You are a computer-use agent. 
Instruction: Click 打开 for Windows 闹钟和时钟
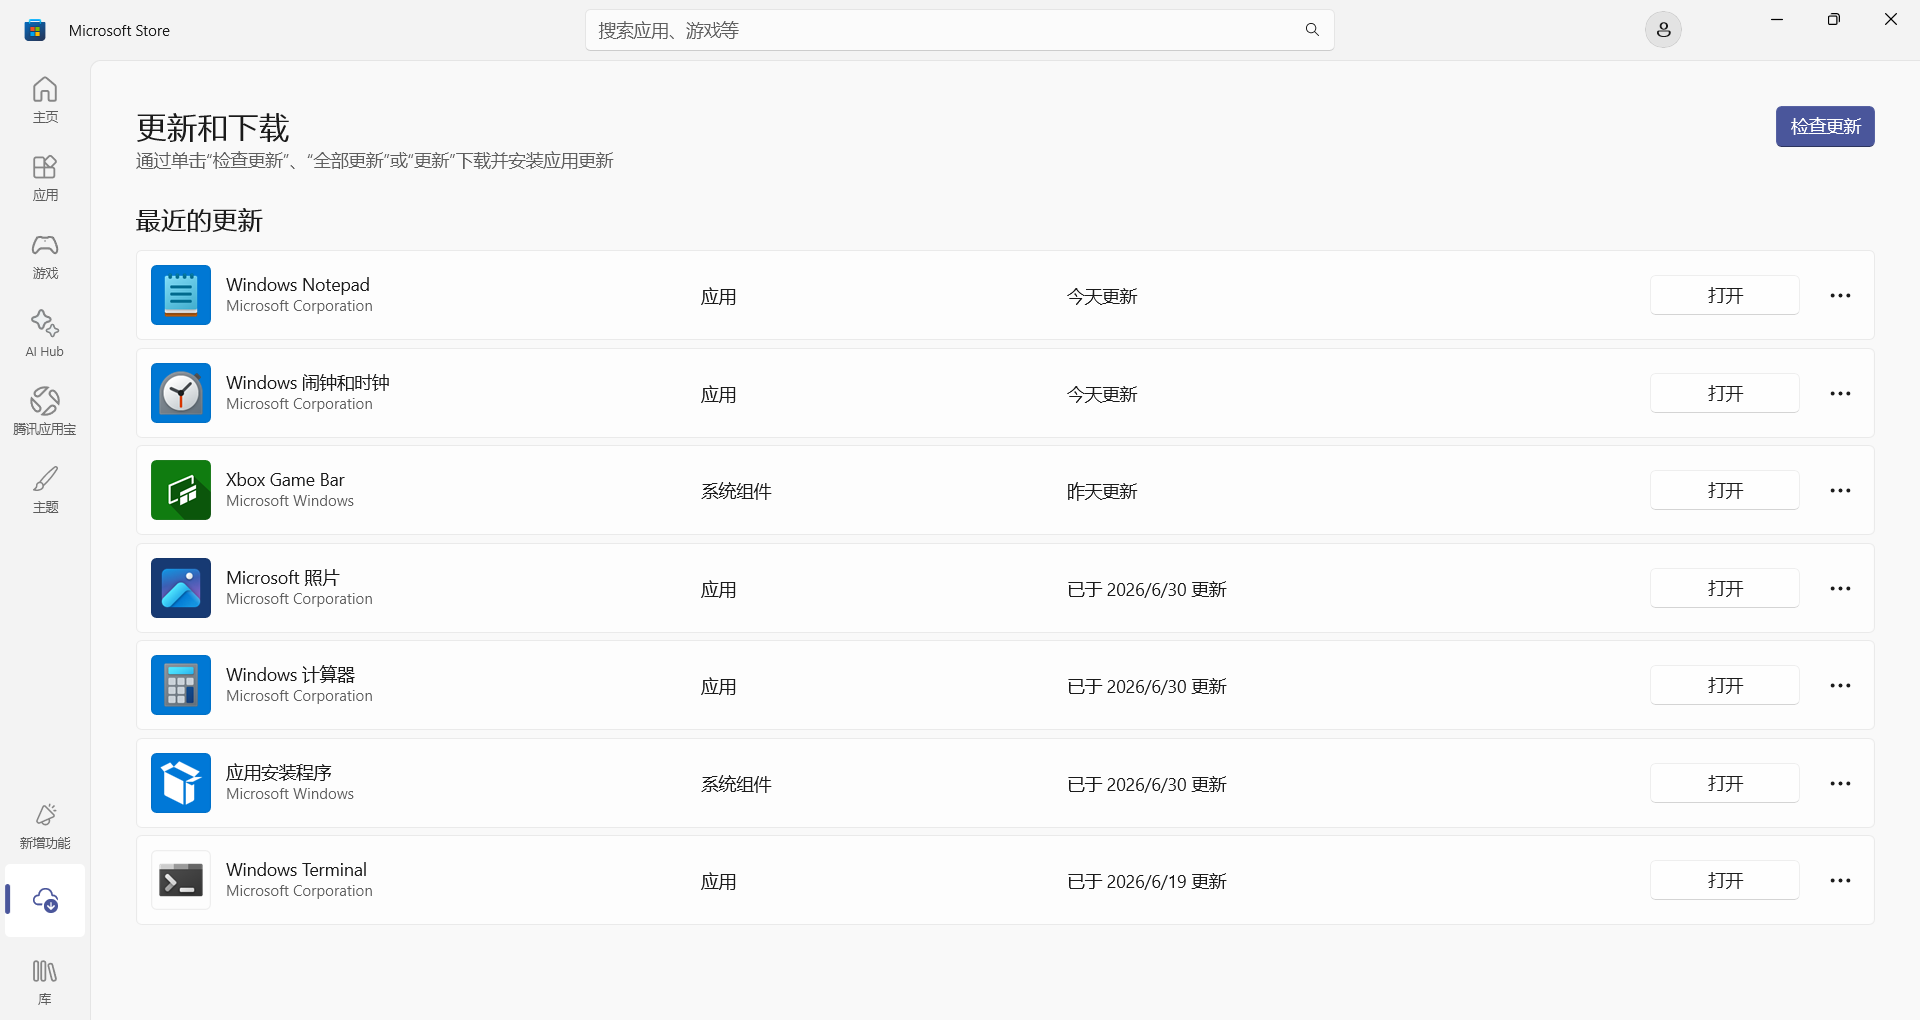click(x=1725, y=393)
